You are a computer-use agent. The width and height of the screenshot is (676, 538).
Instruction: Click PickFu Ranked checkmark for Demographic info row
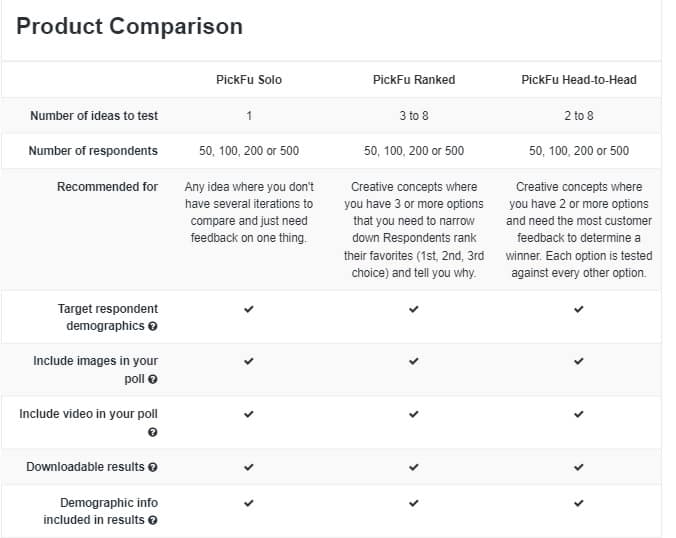[413, 502]
